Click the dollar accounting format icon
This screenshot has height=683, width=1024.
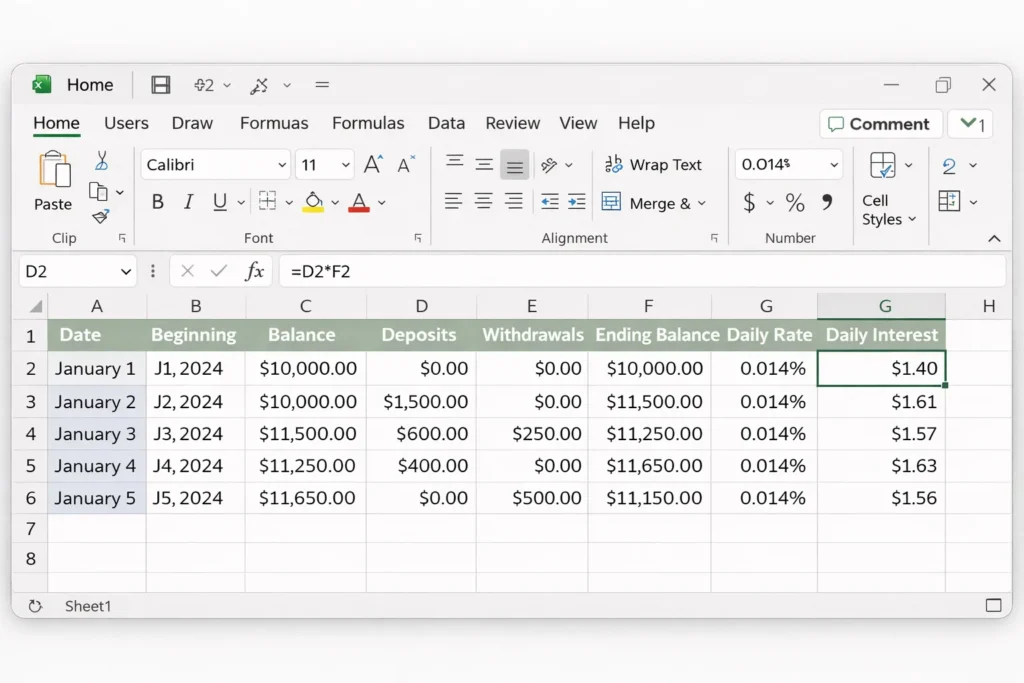752,202
